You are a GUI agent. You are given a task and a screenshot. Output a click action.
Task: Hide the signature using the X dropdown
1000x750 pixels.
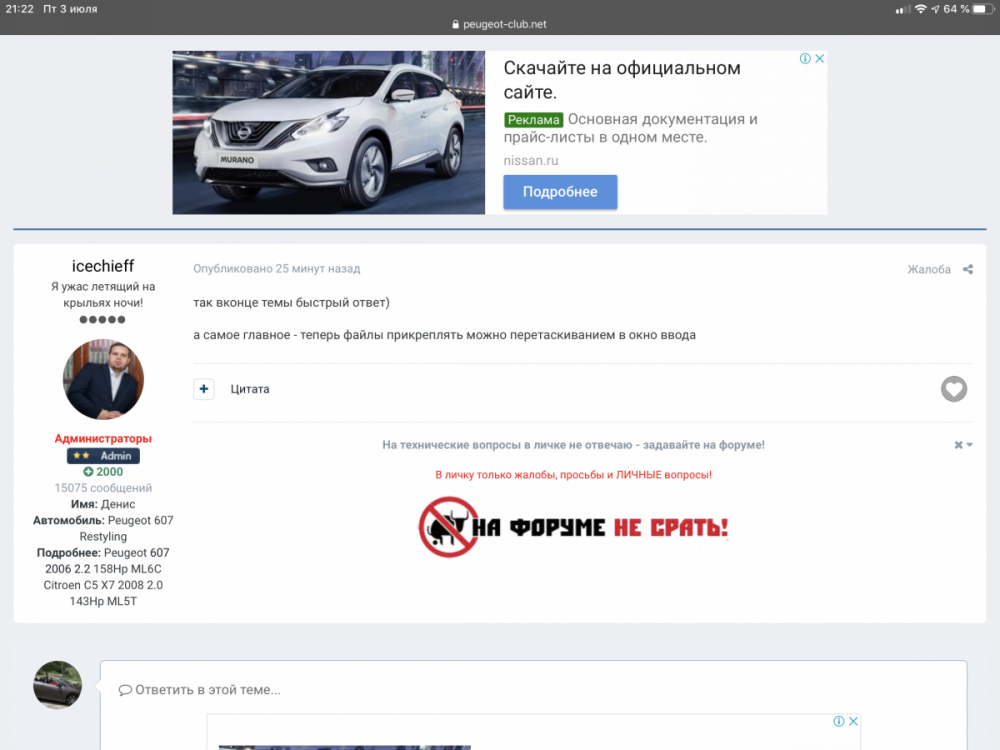[963, 445]
